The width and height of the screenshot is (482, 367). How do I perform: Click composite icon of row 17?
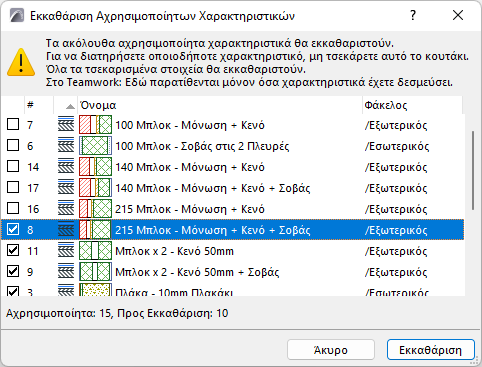(x=66, y=188)
